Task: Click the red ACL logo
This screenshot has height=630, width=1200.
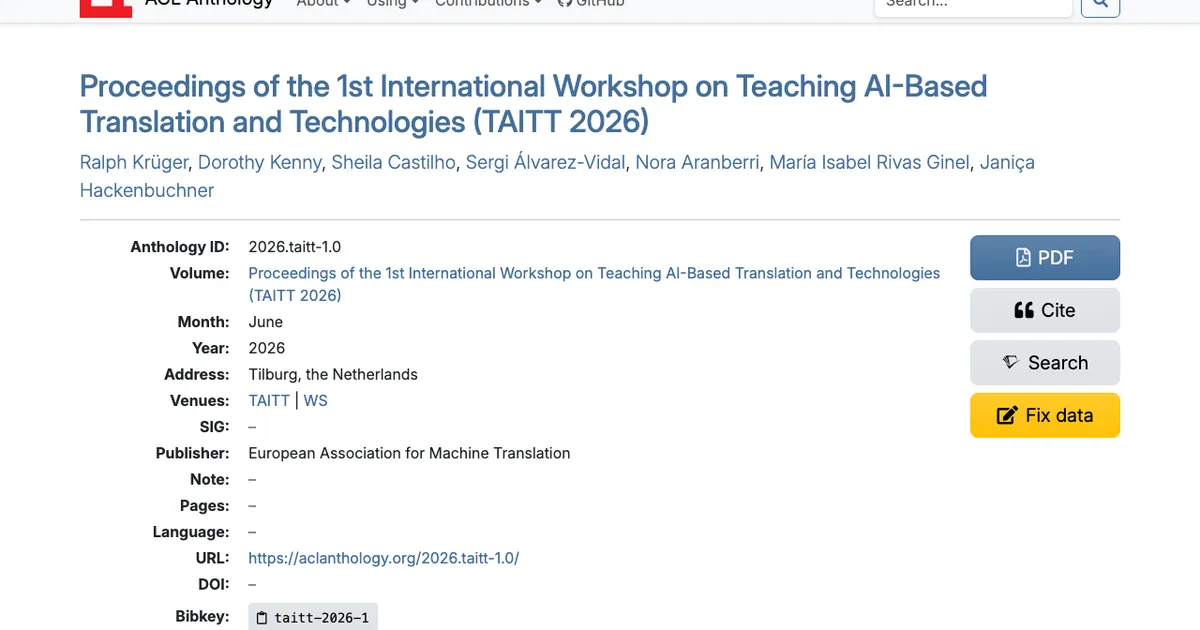Action: point(106,7)
